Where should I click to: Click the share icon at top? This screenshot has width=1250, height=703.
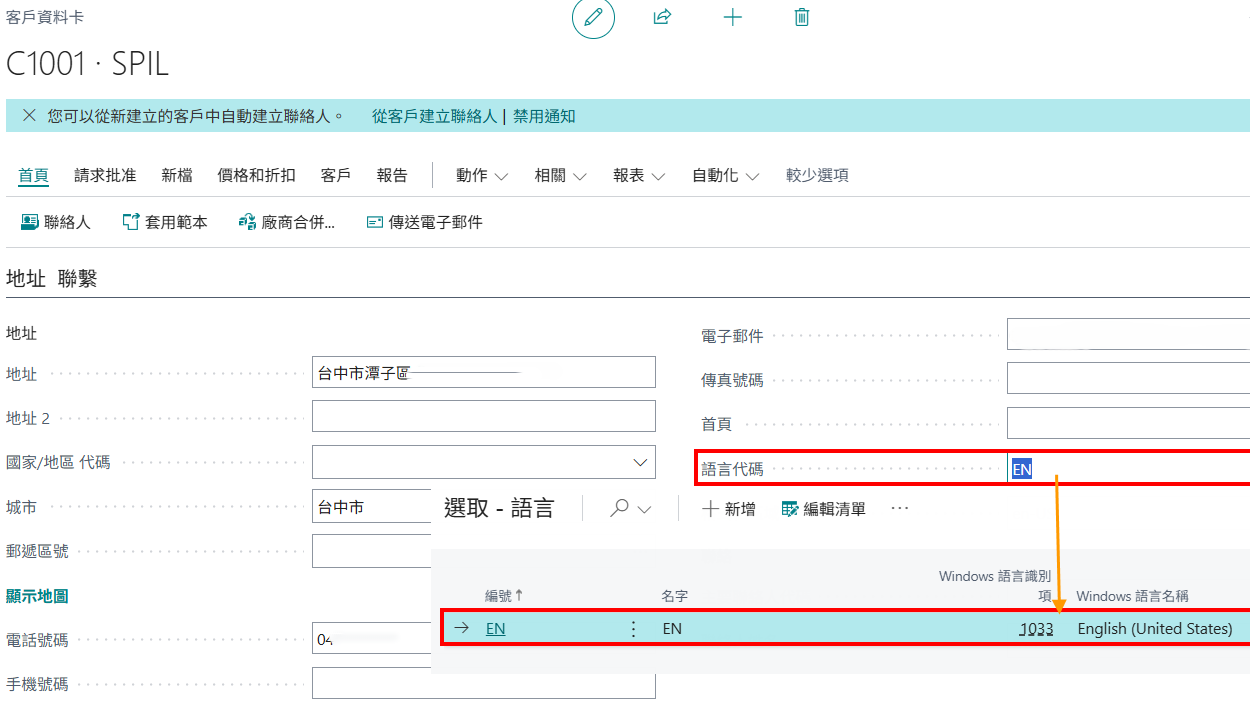point(662,17)
